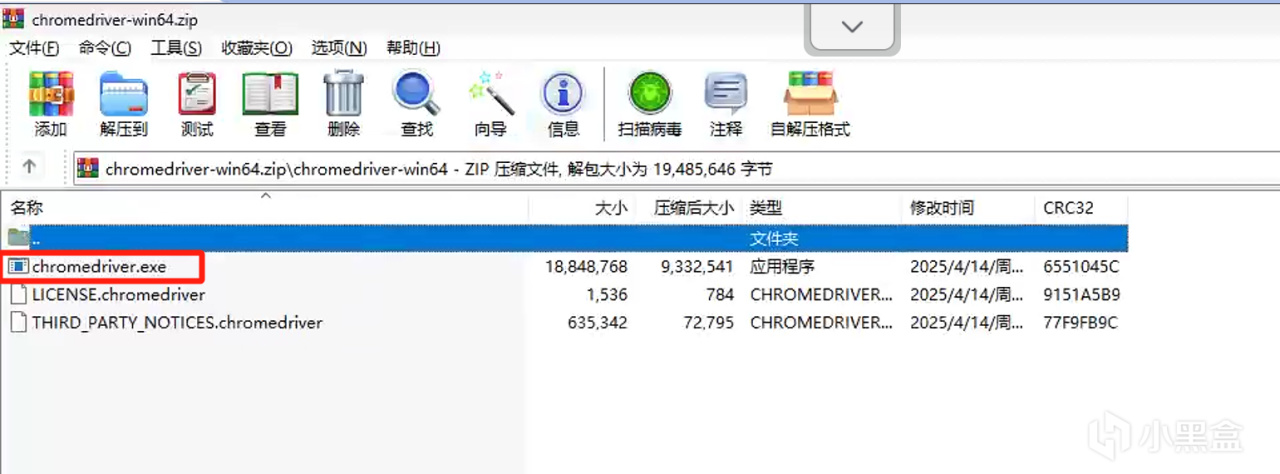Open the Options (选项) menu
This screenshot has width=1280, height=474.
[x=339, y=48]
